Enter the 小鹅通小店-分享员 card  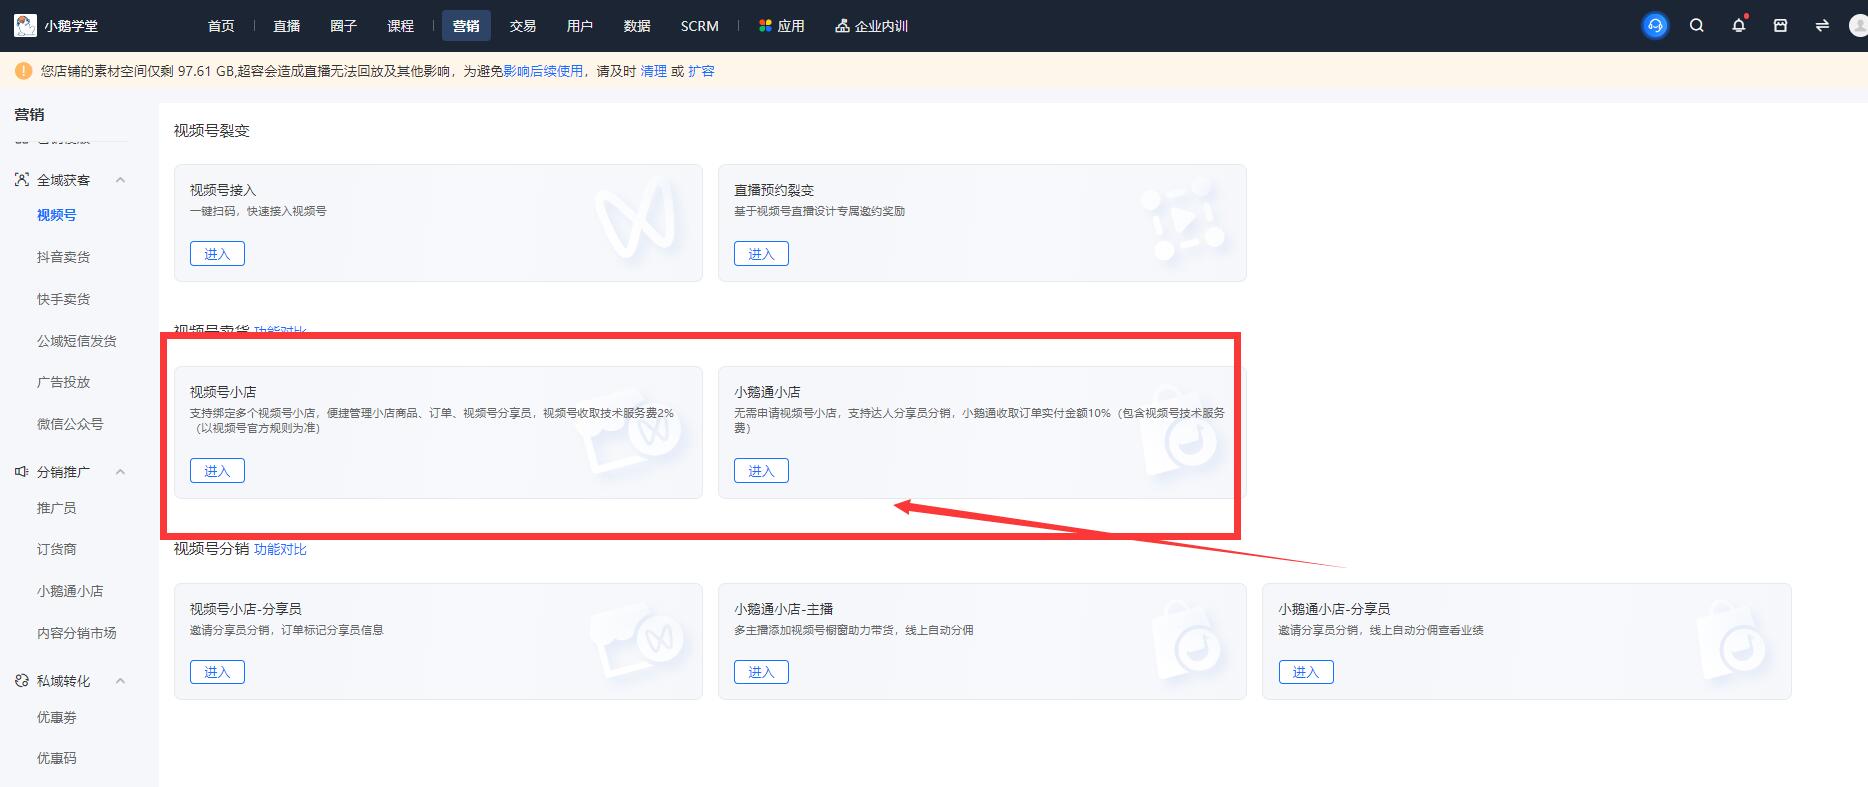pos(1305,672)
